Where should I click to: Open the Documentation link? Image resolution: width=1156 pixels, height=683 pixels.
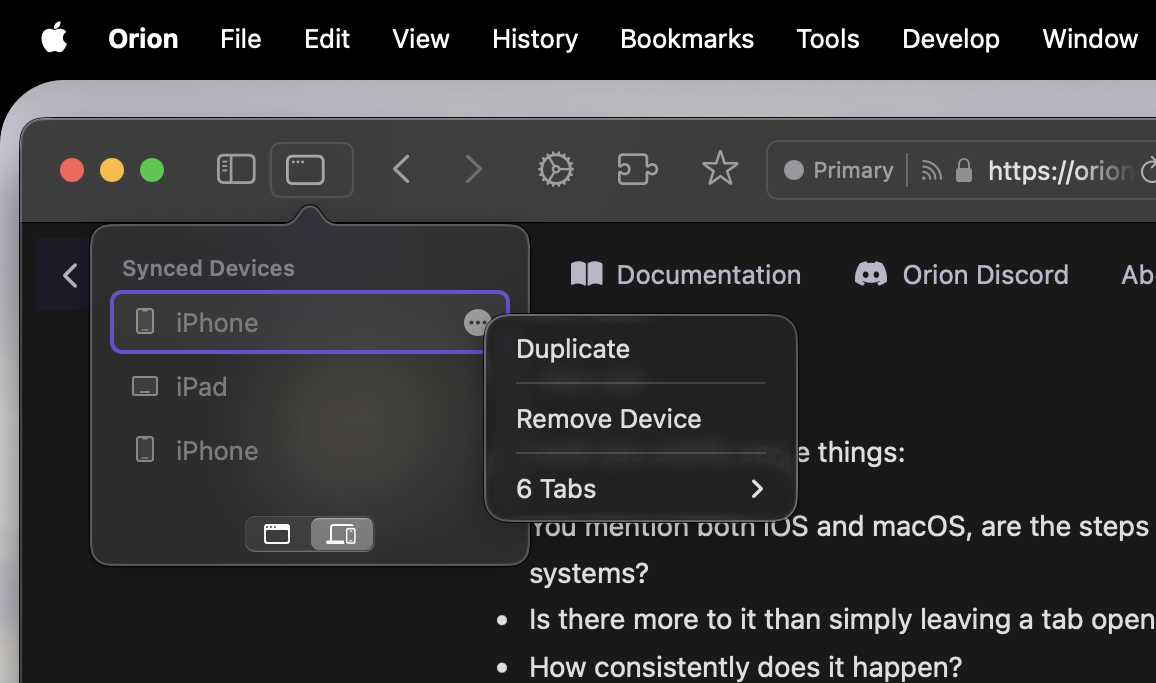pos(686,275)
